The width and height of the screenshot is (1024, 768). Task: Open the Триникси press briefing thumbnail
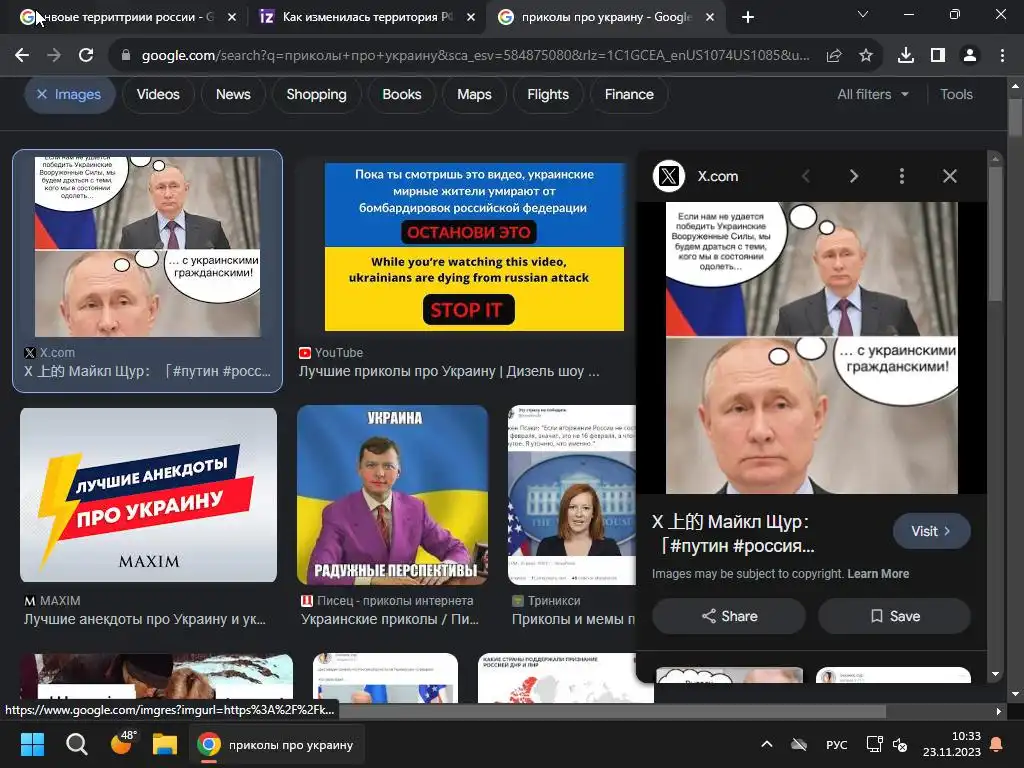(572, 495)
